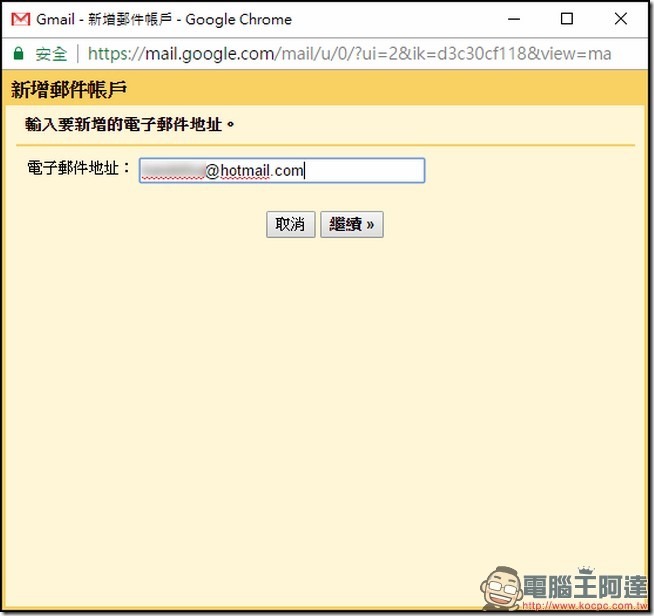Click the email address input field

tap(282, 171)
